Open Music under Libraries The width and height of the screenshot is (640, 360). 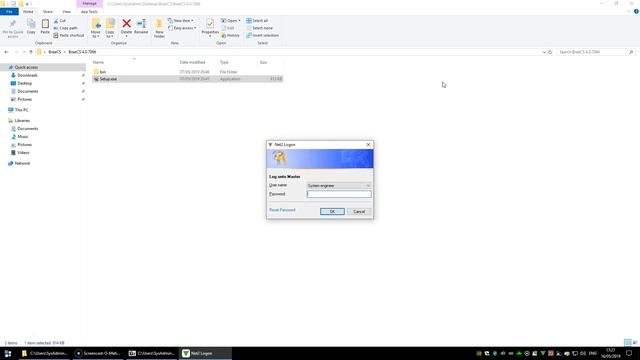pyautogui.click(x=23, y=137)
